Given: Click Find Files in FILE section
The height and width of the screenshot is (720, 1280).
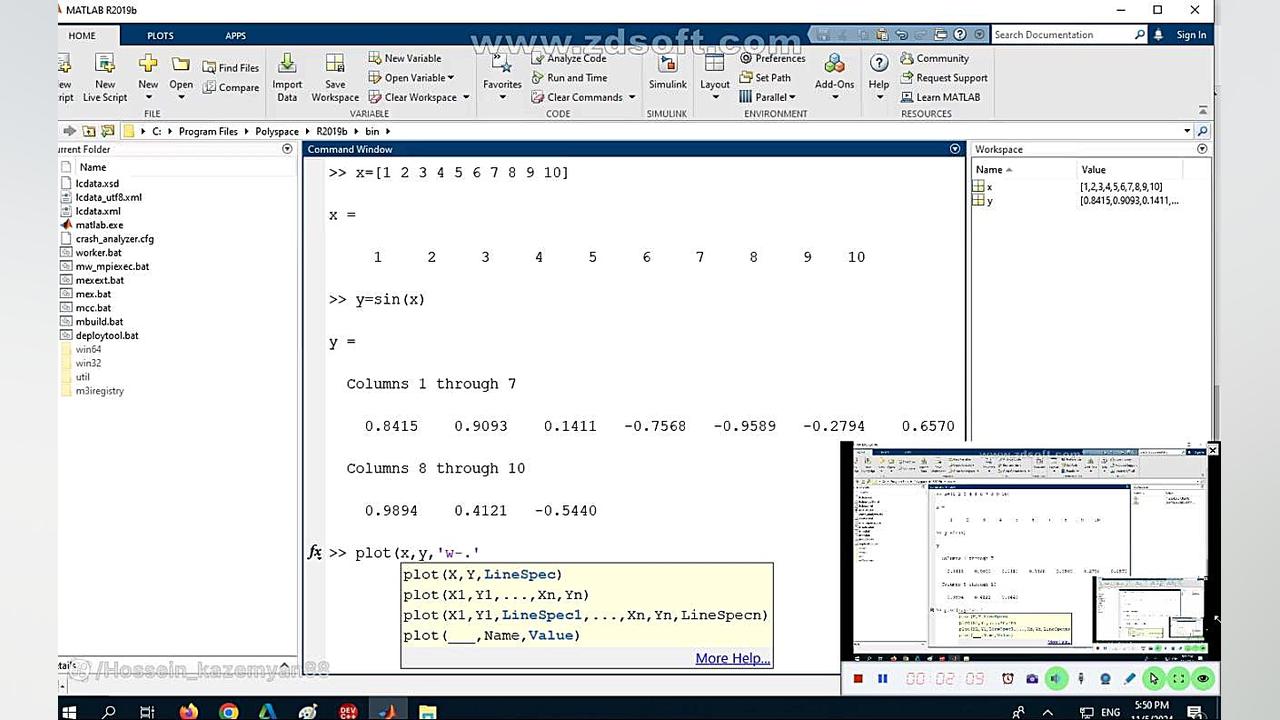Looking at the screenshot, I should point(231,68).
